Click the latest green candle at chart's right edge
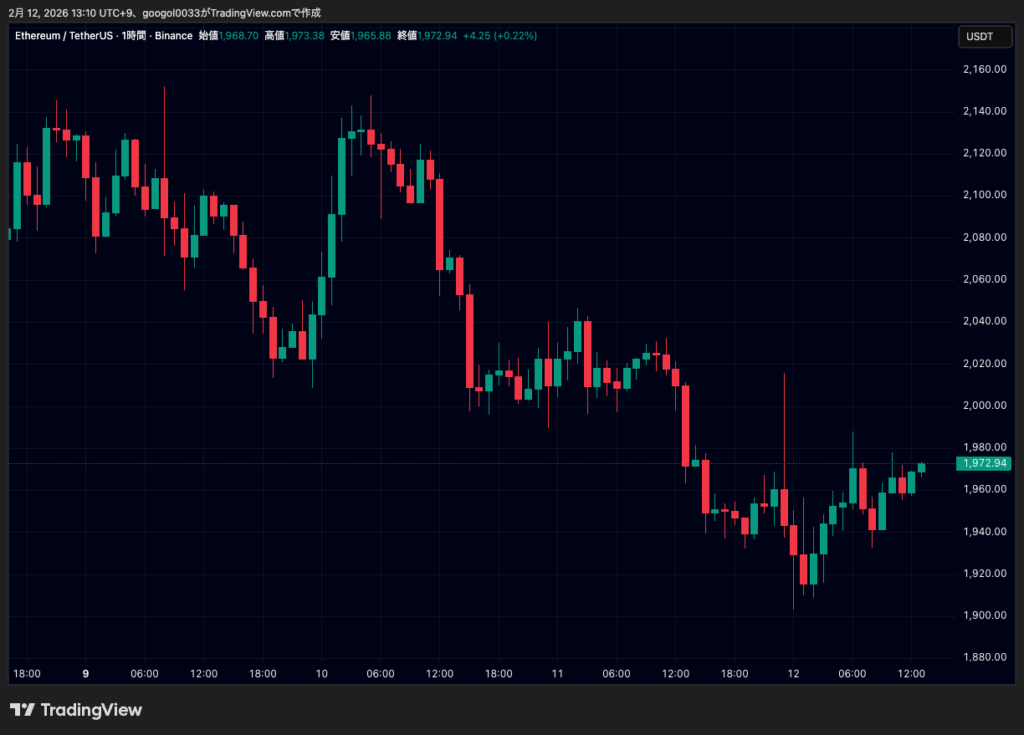Image resolution: width=1024 pixels, height=735 pixels. [x=921, y=468]
